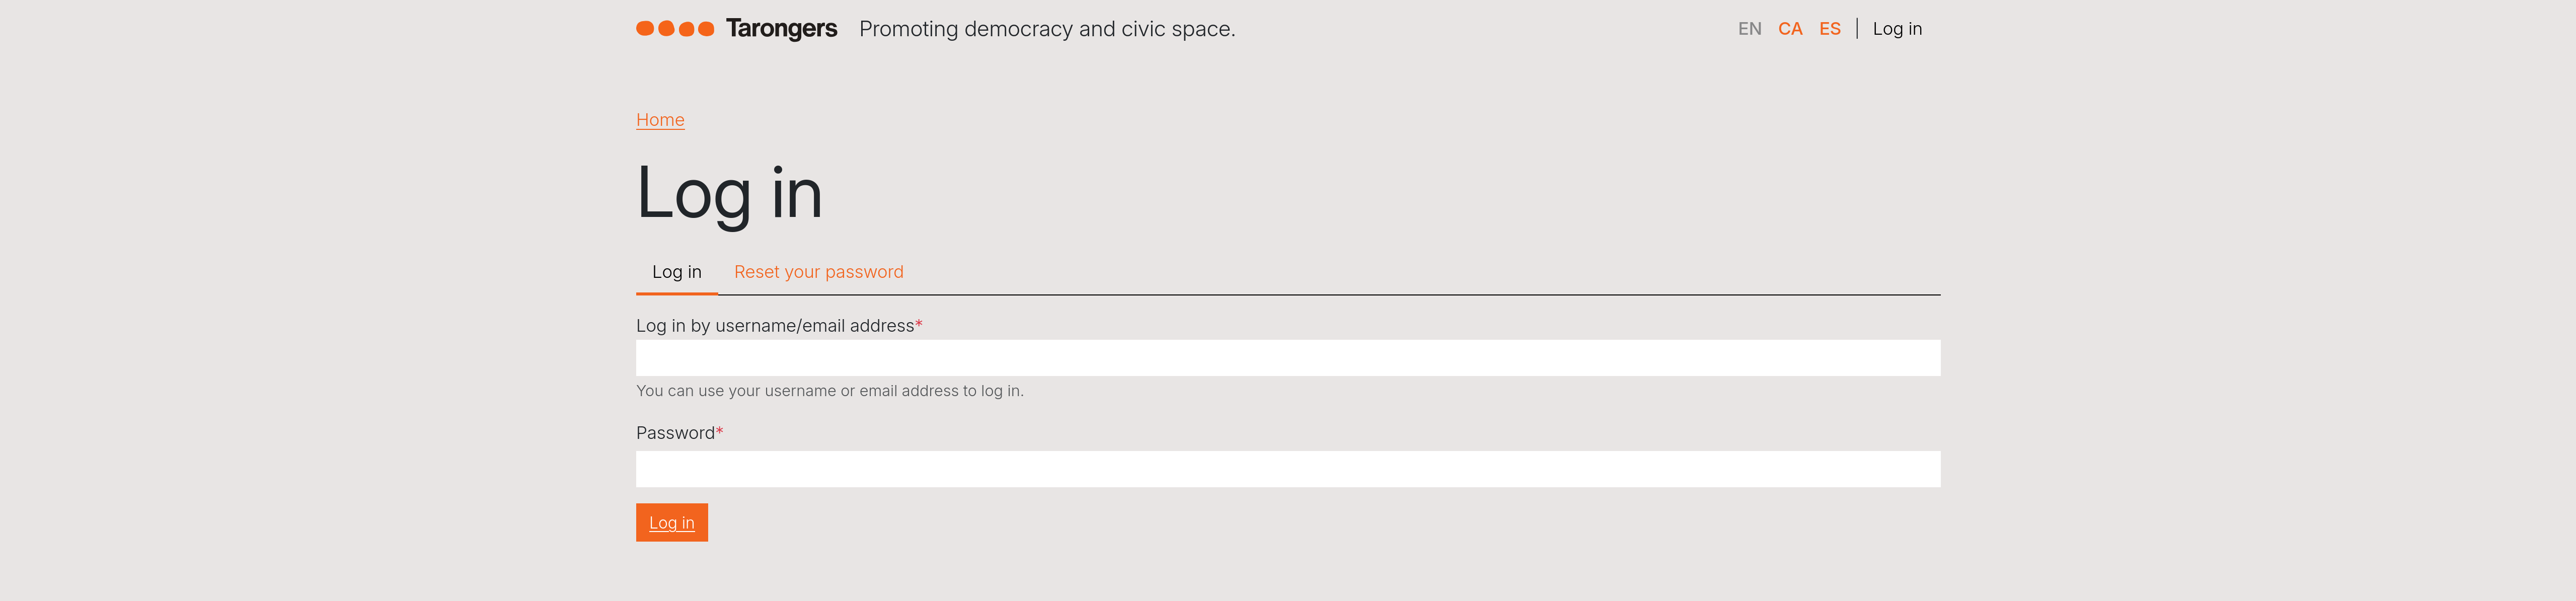Click the Password field label
This screenshot has width=2576, height=601.
coord(675,433)
